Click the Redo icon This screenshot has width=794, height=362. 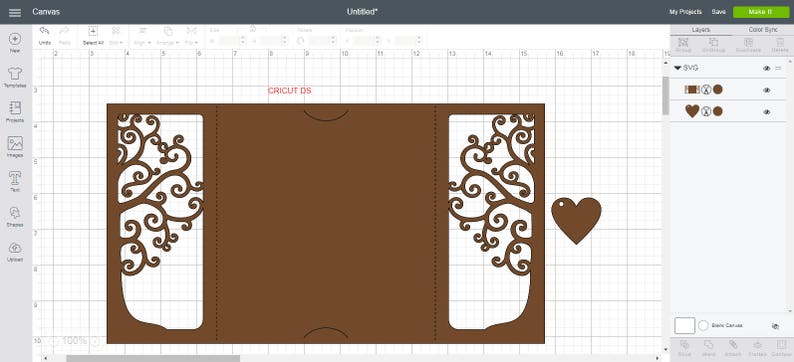[64, 31]
